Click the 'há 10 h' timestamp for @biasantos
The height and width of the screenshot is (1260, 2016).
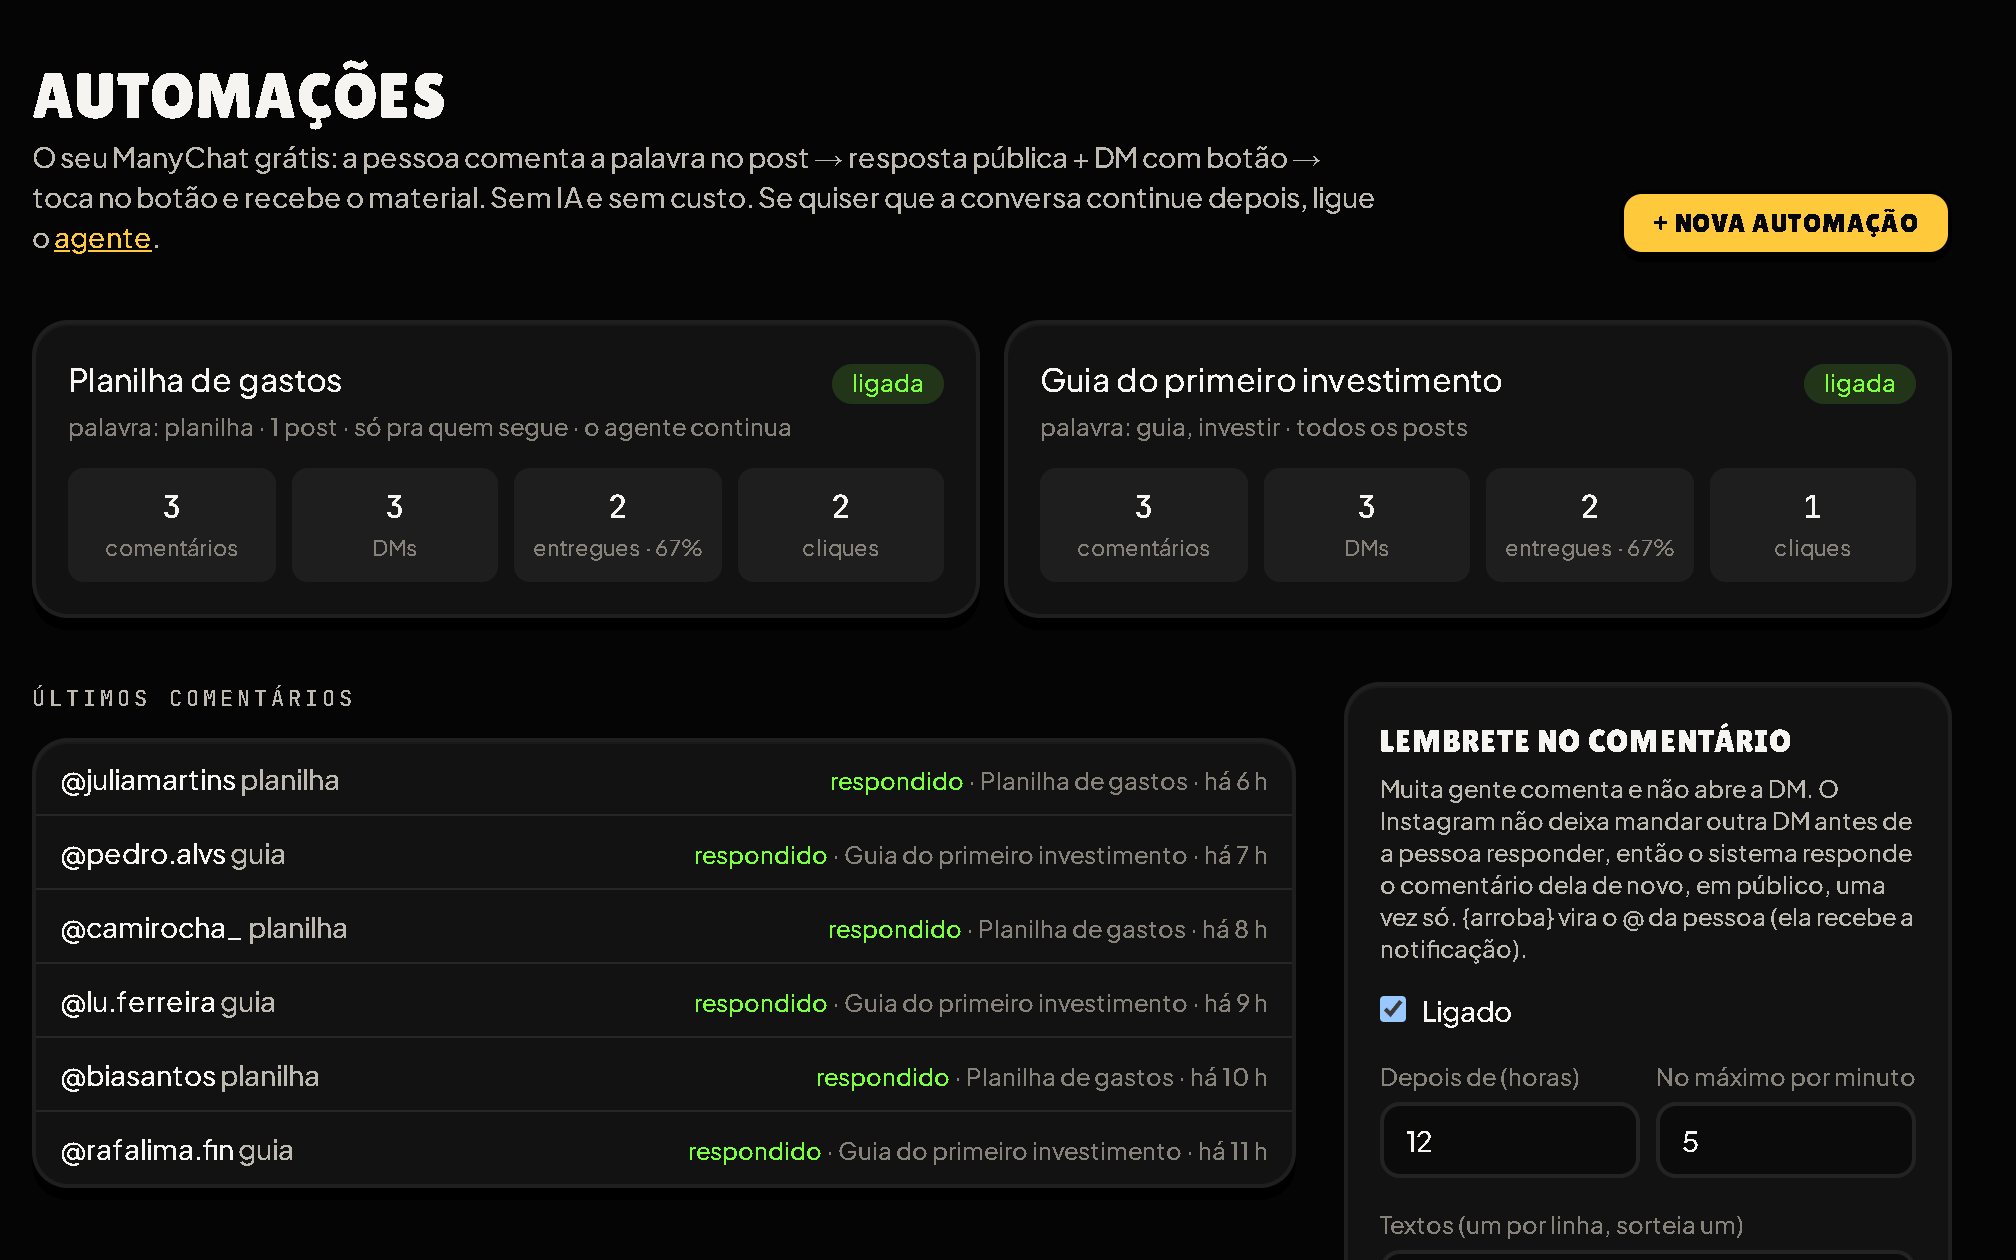(1228, 1078)
